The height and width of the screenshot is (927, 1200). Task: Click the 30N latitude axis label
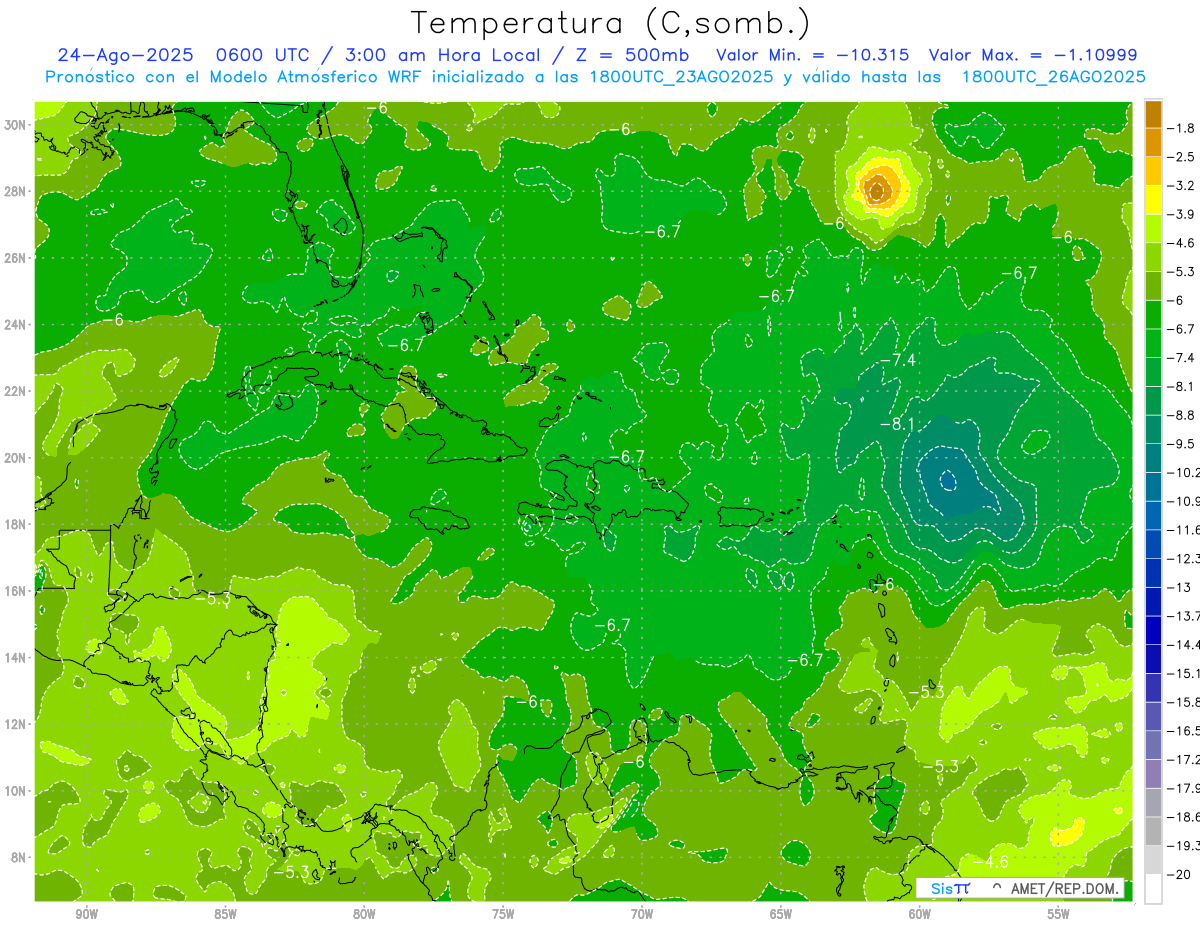coord(16,125)
